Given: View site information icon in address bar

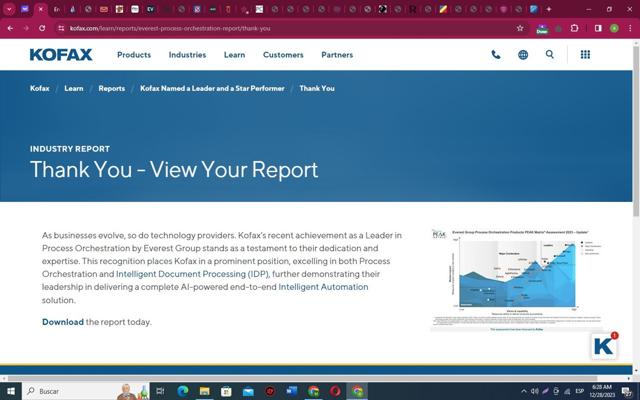Looking at the screenshot, I should tap(61, 28).
